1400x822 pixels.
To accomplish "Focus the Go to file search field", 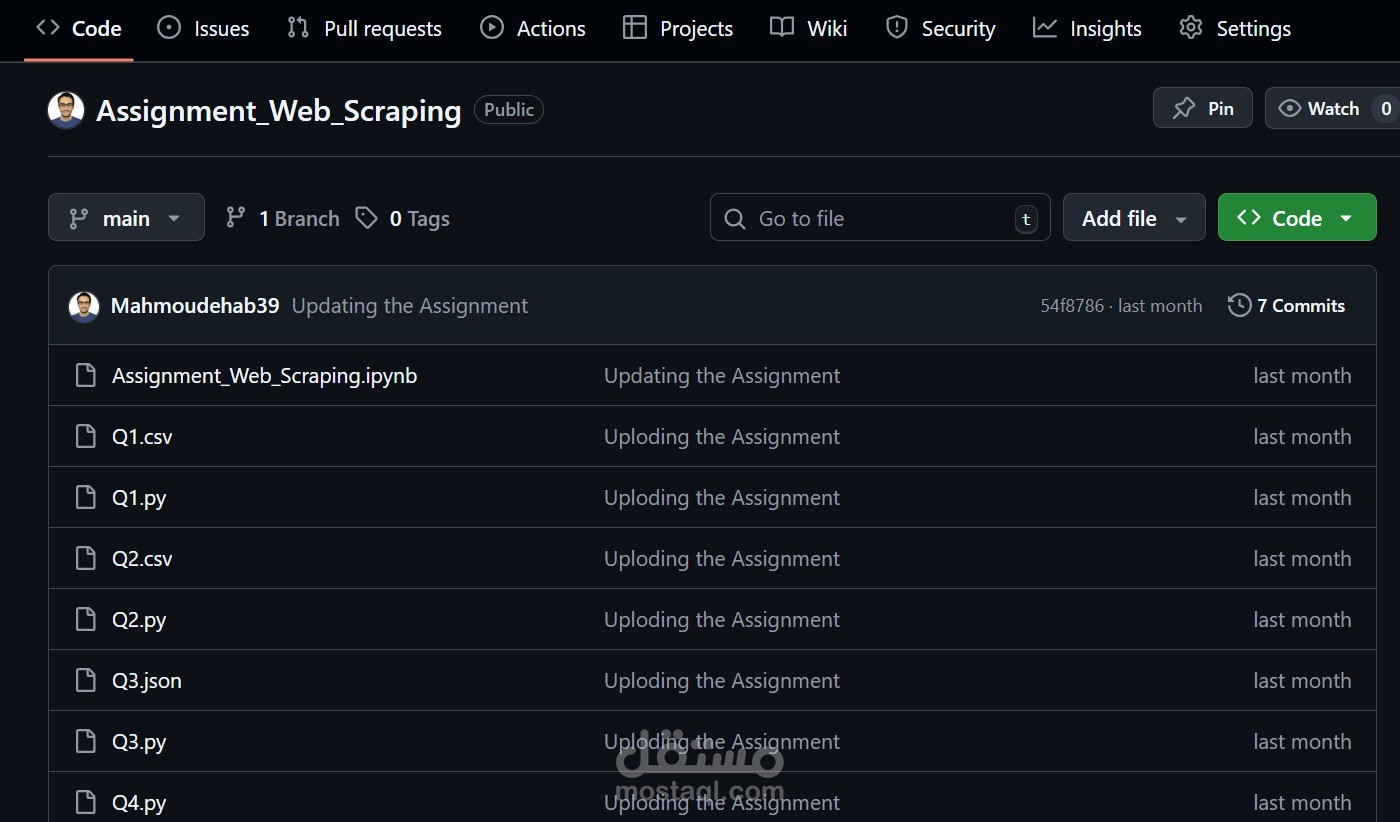I will 880,218.
